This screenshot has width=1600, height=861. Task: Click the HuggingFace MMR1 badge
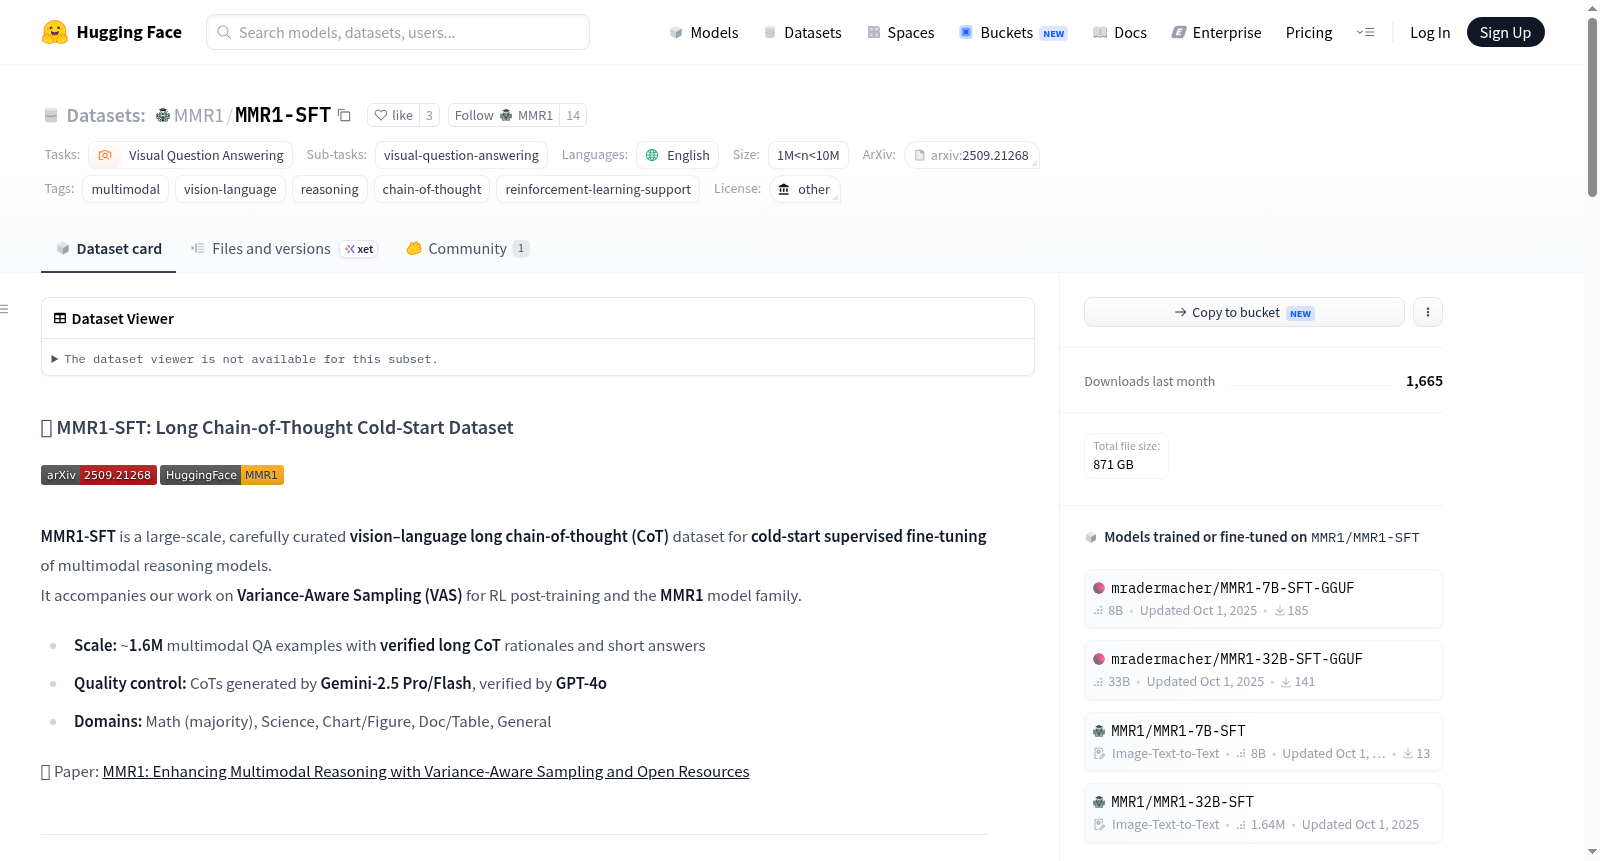(x=222, y=475)
